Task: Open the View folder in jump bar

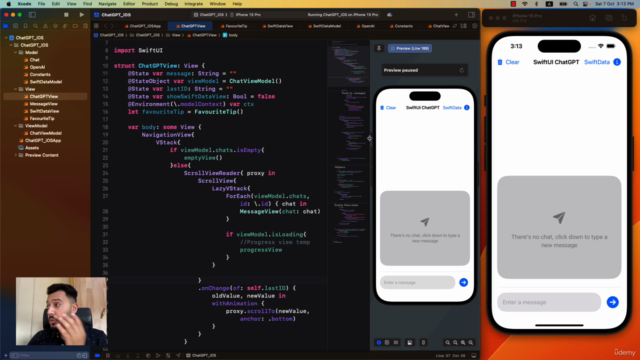Action: pos(173,35)
